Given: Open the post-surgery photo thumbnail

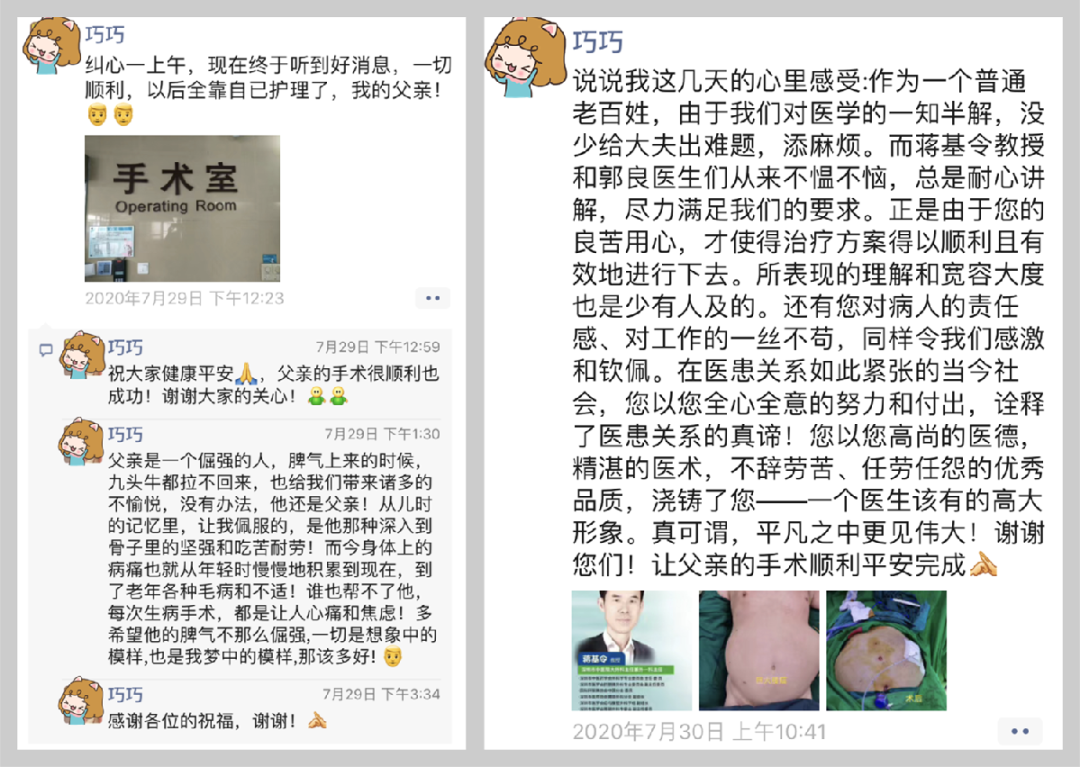Looking at the screenshot, I should point(886,651).
